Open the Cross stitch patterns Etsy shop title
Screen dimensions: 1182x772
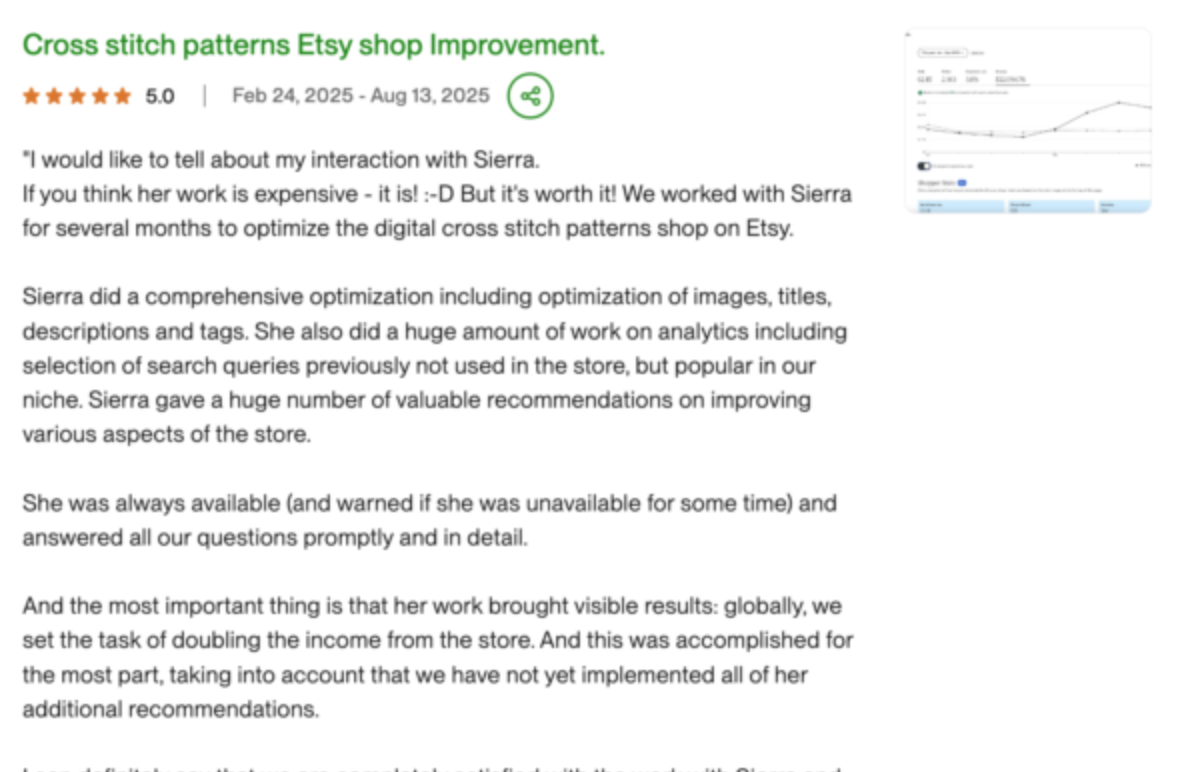(x=313, y=45)
